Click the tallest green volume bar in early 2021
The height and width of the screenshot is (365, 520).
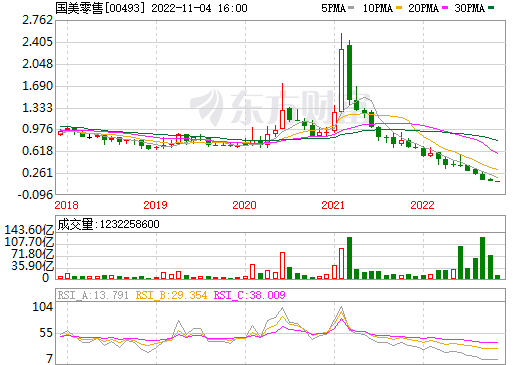click(x=349, y=258)
